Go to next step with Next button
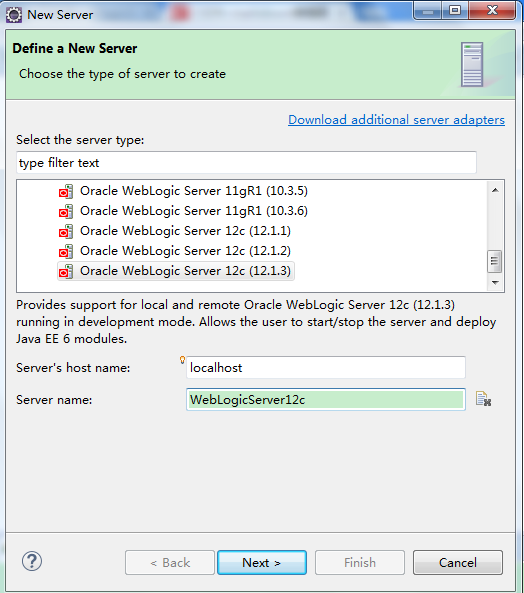The image size is (524, 593). point(262,562)
